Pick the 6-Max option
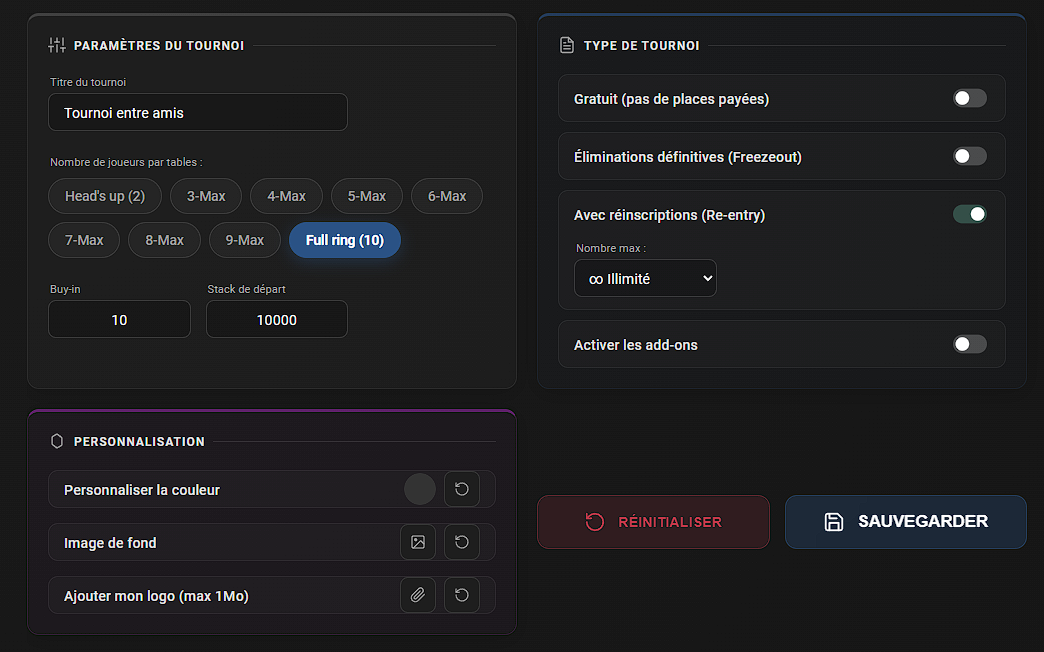1044x652 pixels. (447, 196)
